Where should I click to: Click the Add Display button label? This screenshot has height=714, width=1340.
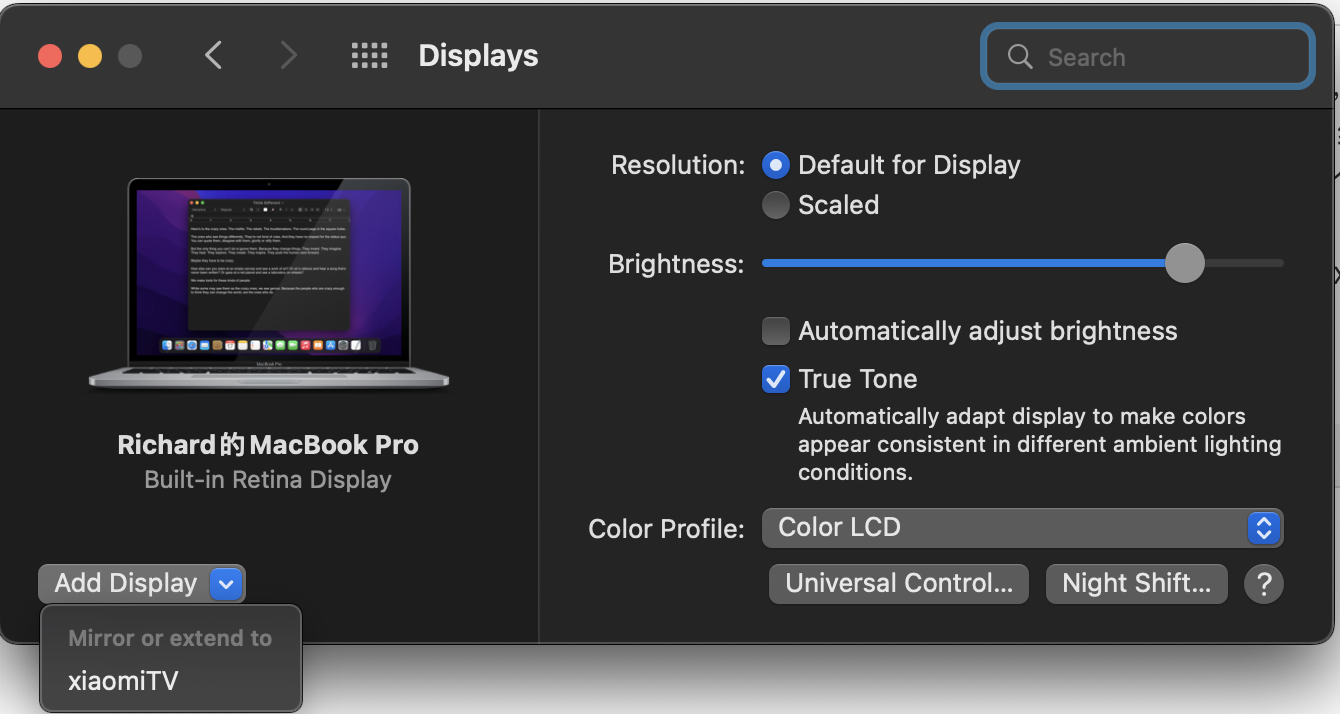click(125, 584)
